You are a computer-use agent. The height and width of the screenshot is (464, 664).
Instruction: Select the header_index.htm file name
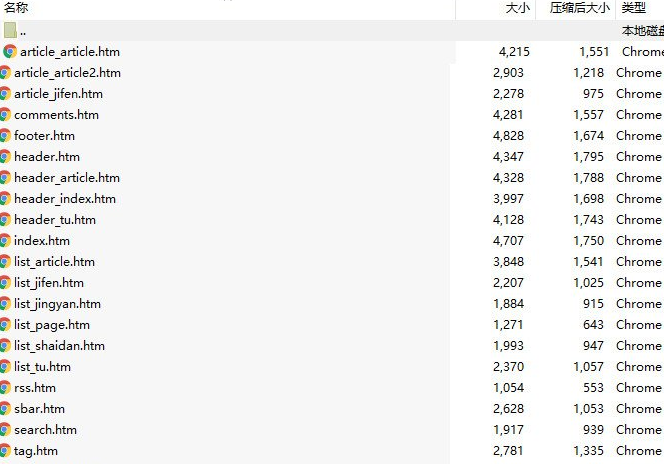point(65,199)
